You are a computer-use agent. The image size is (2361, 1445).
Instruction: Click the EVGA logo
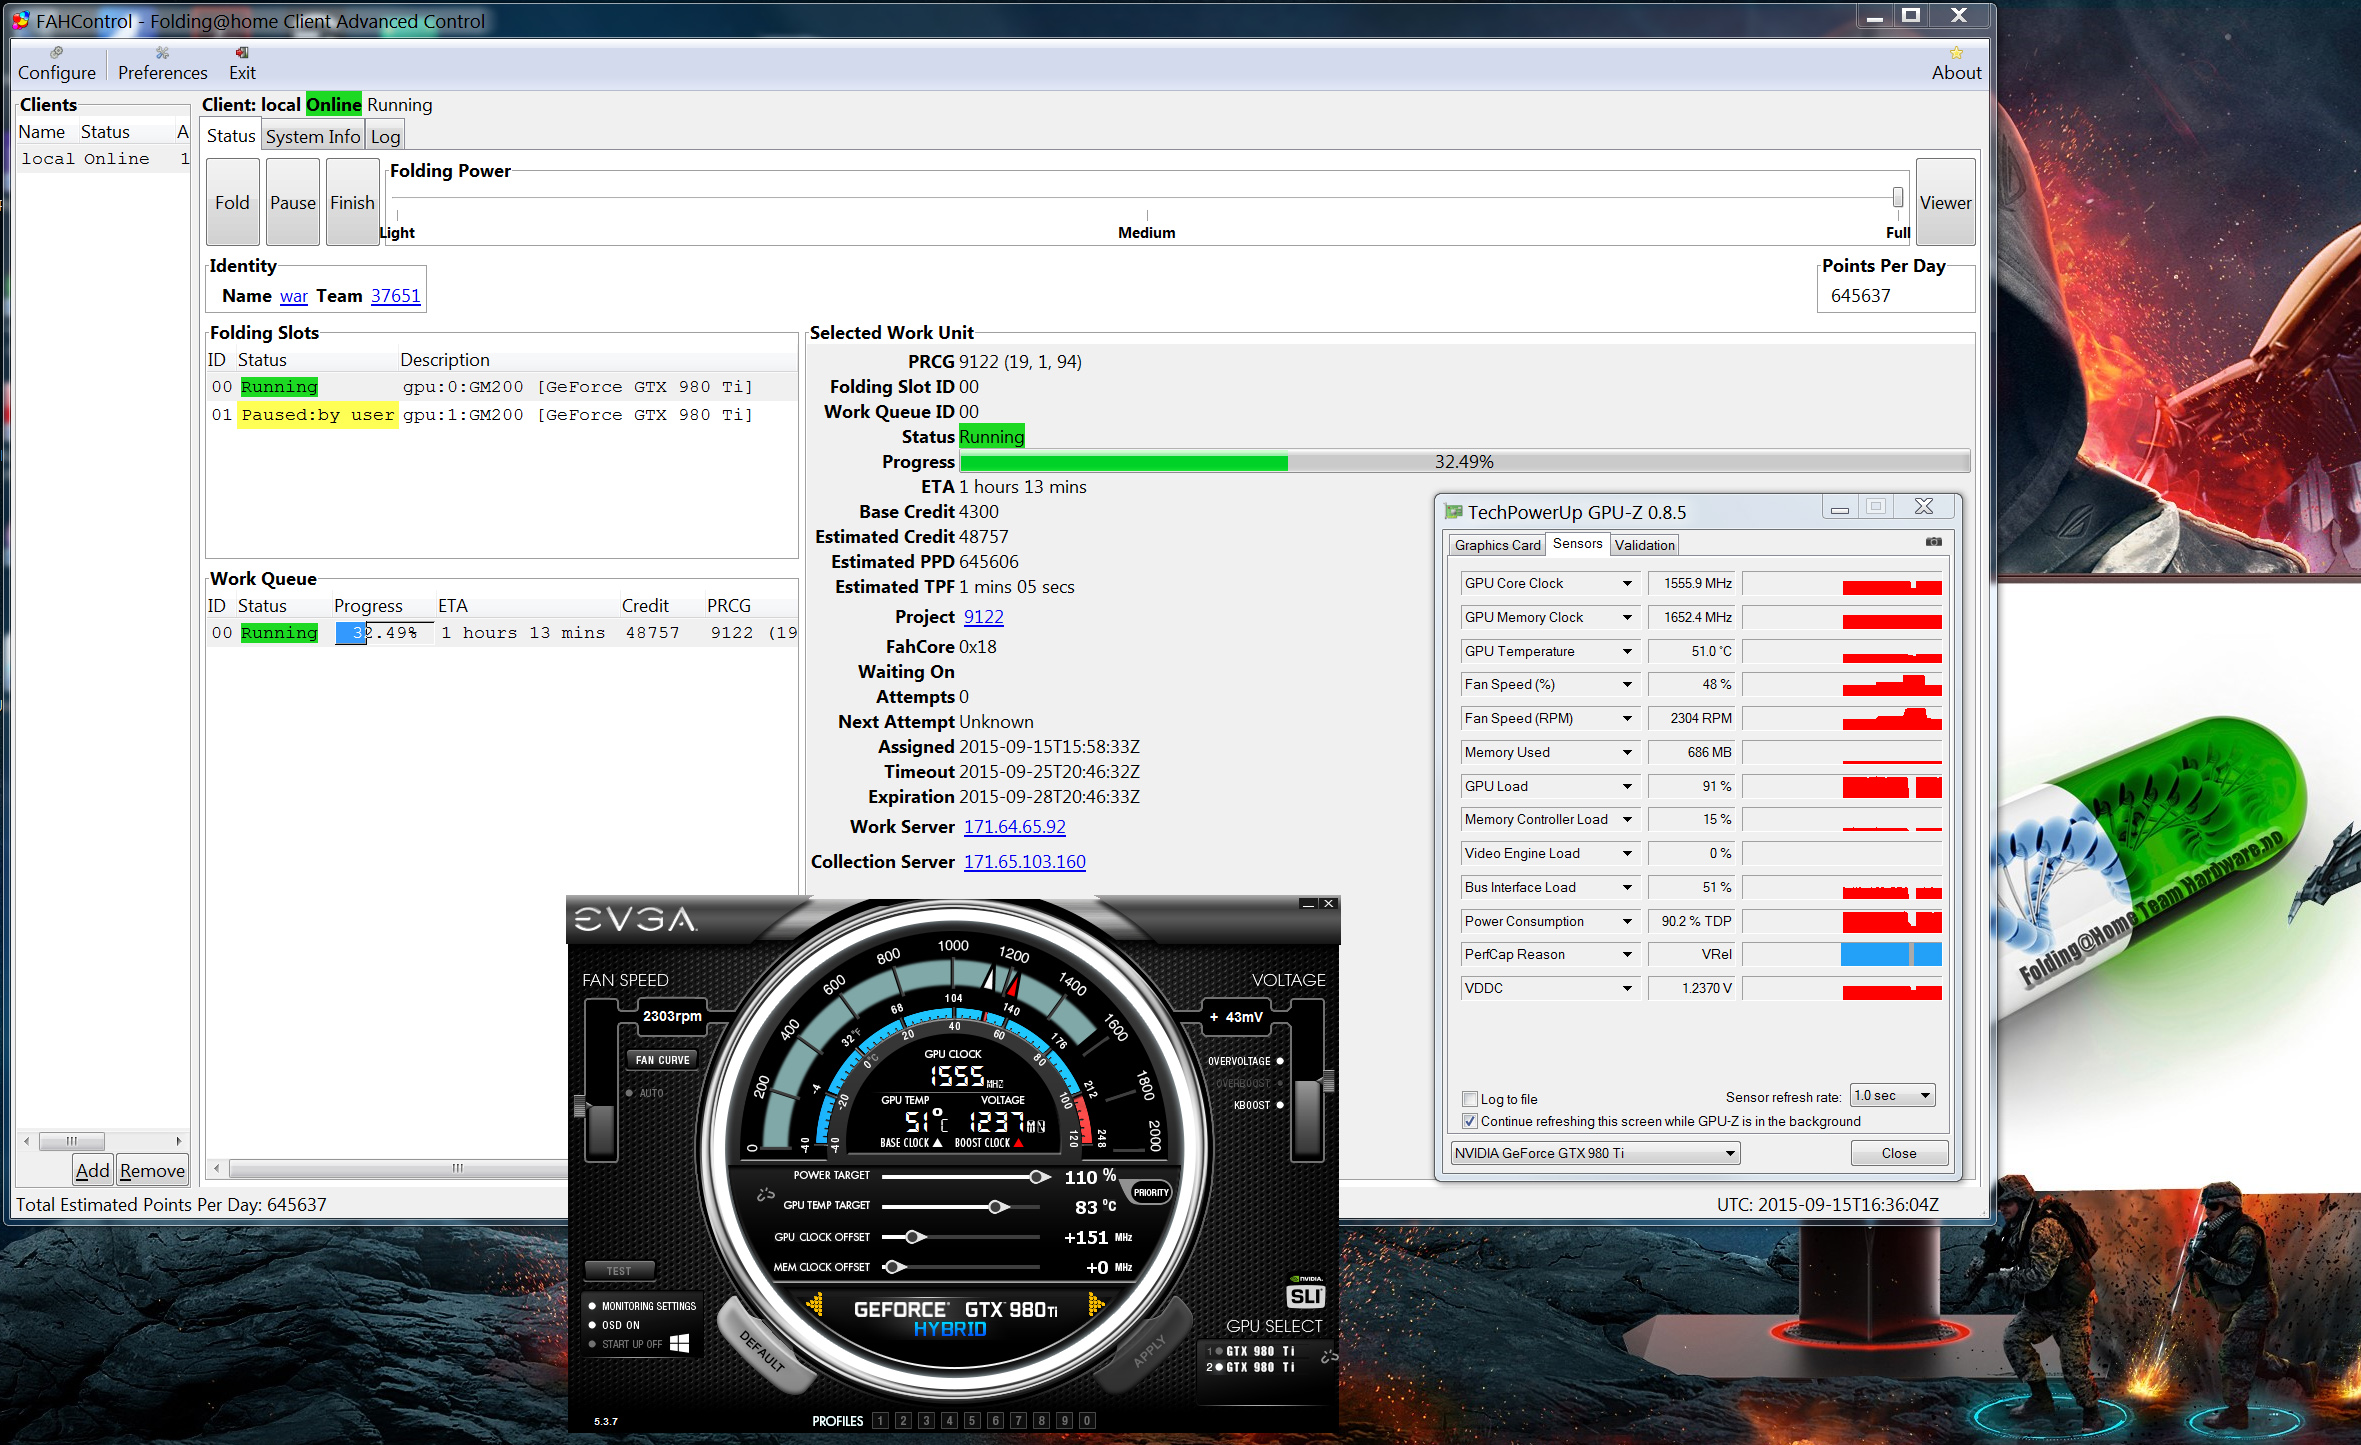click(x=636, y=919)
